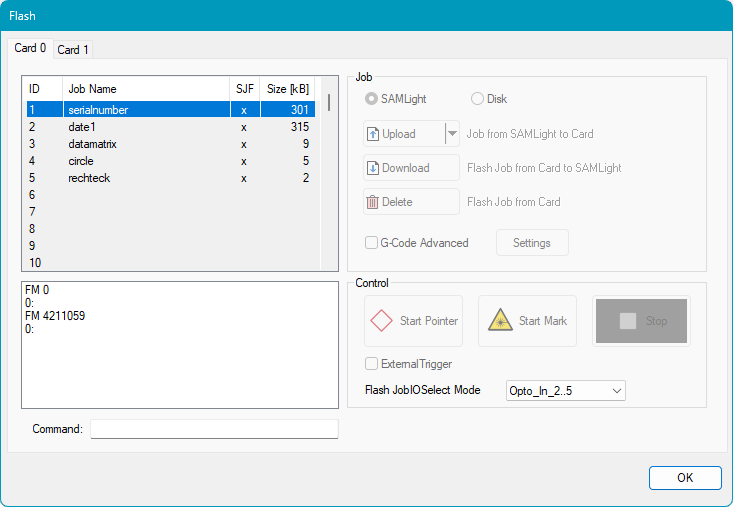Image resolution: width=733 pixels, height=507 pixels.
Task: Select the SAMLight radio button
Action: [x=372, y=99]
